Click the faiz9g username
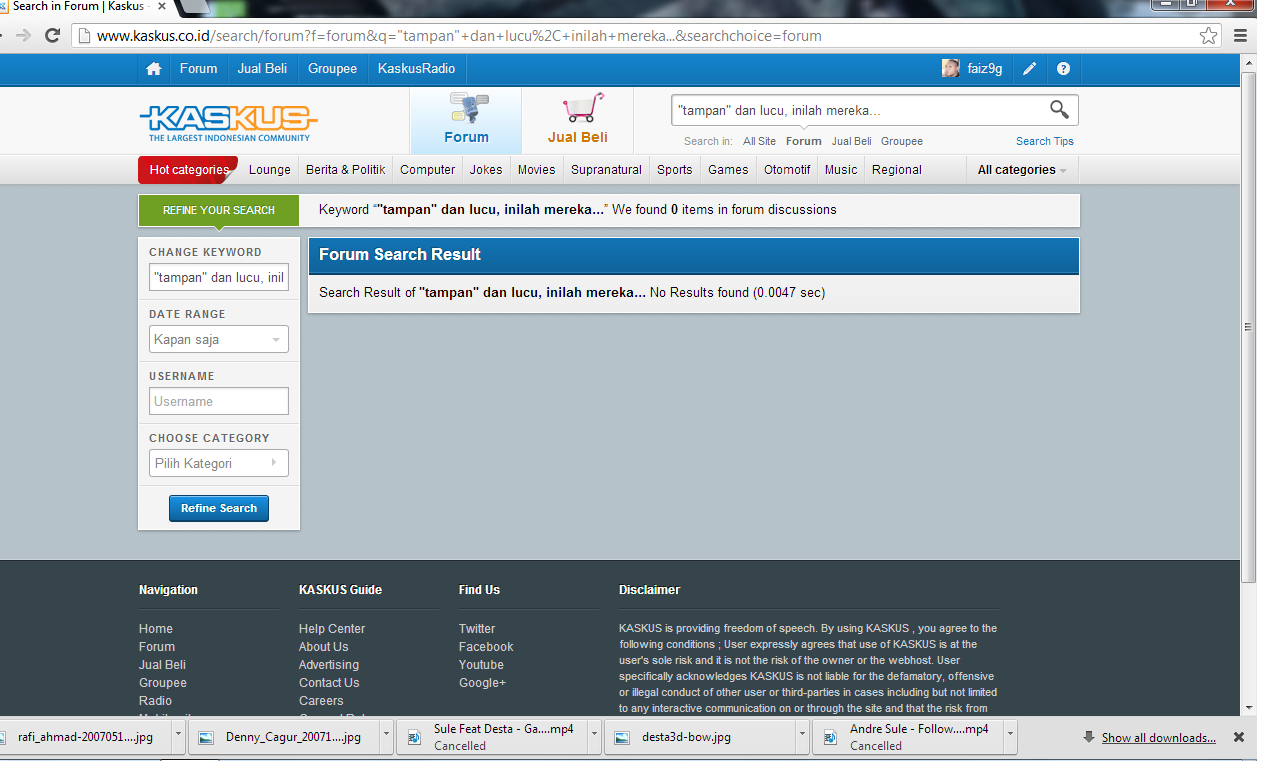The width and height of the screenshot is (1280, 768). (x=985, y=69)
